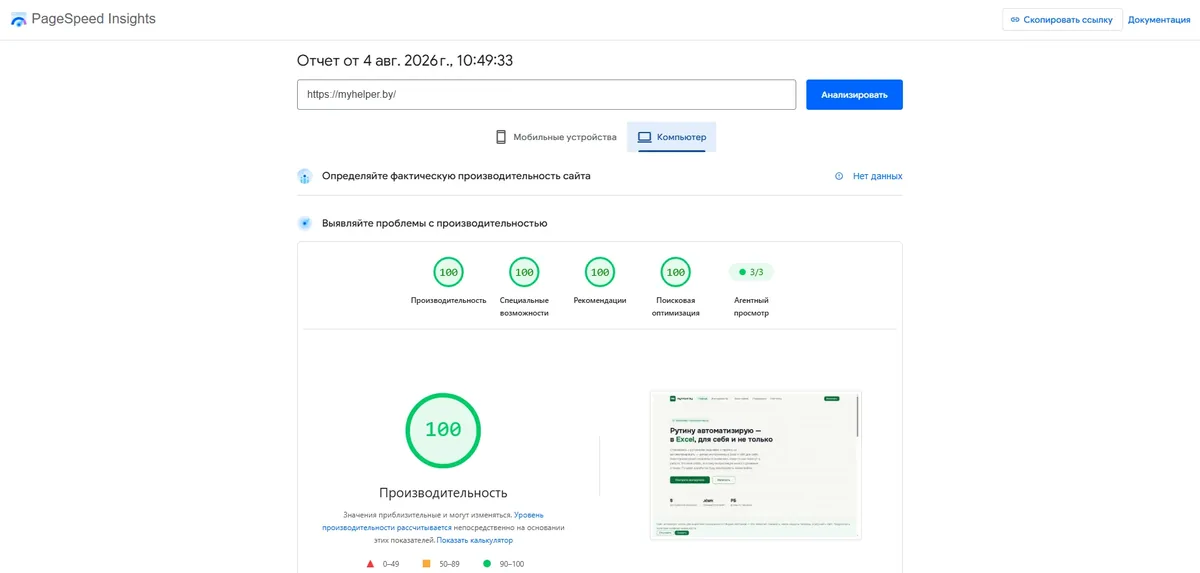Click the Рекомендации label under its gauge
Screen dimensions: 1200x573
click(x=600, y=300)
